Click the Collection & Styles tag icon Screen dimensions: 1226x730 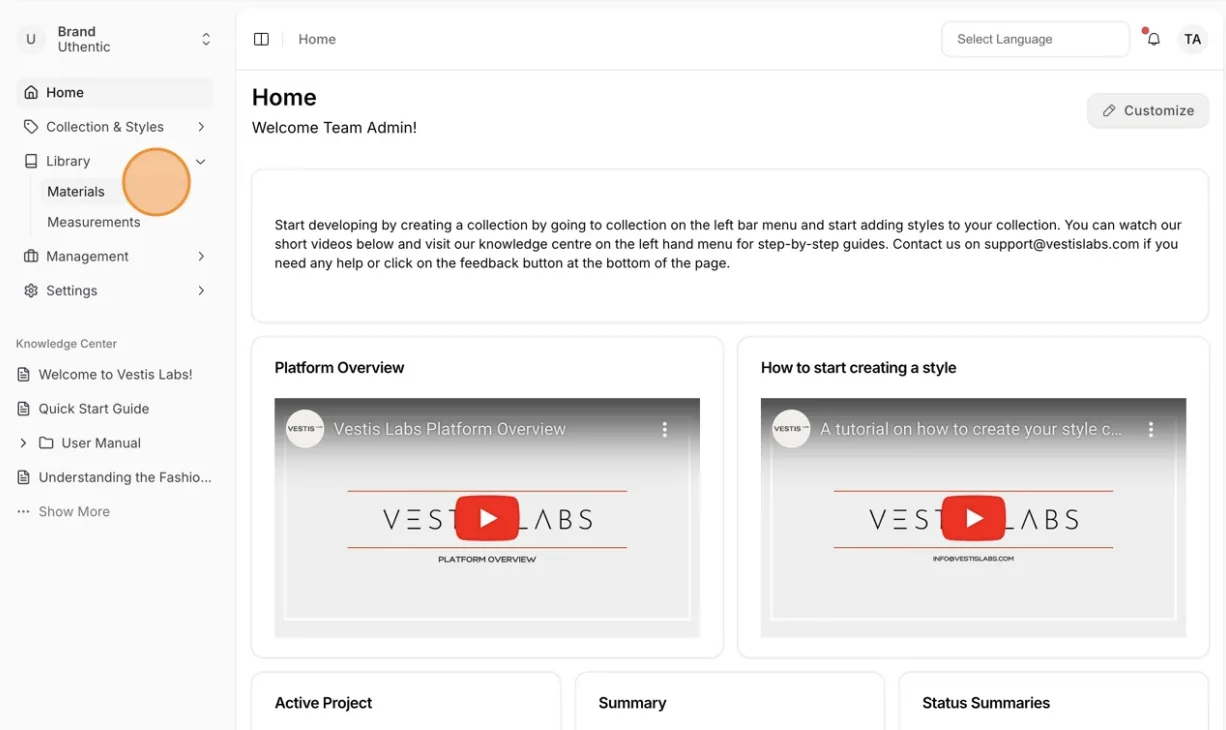[x=31, y=127]
